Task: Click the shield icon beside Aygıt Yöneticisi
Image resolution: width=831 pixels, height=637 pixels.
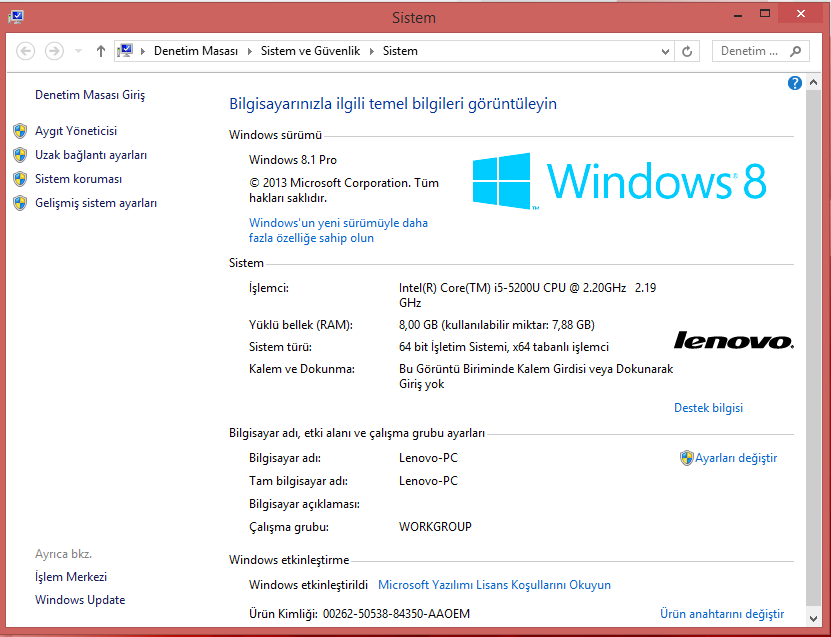Action: 20,131
